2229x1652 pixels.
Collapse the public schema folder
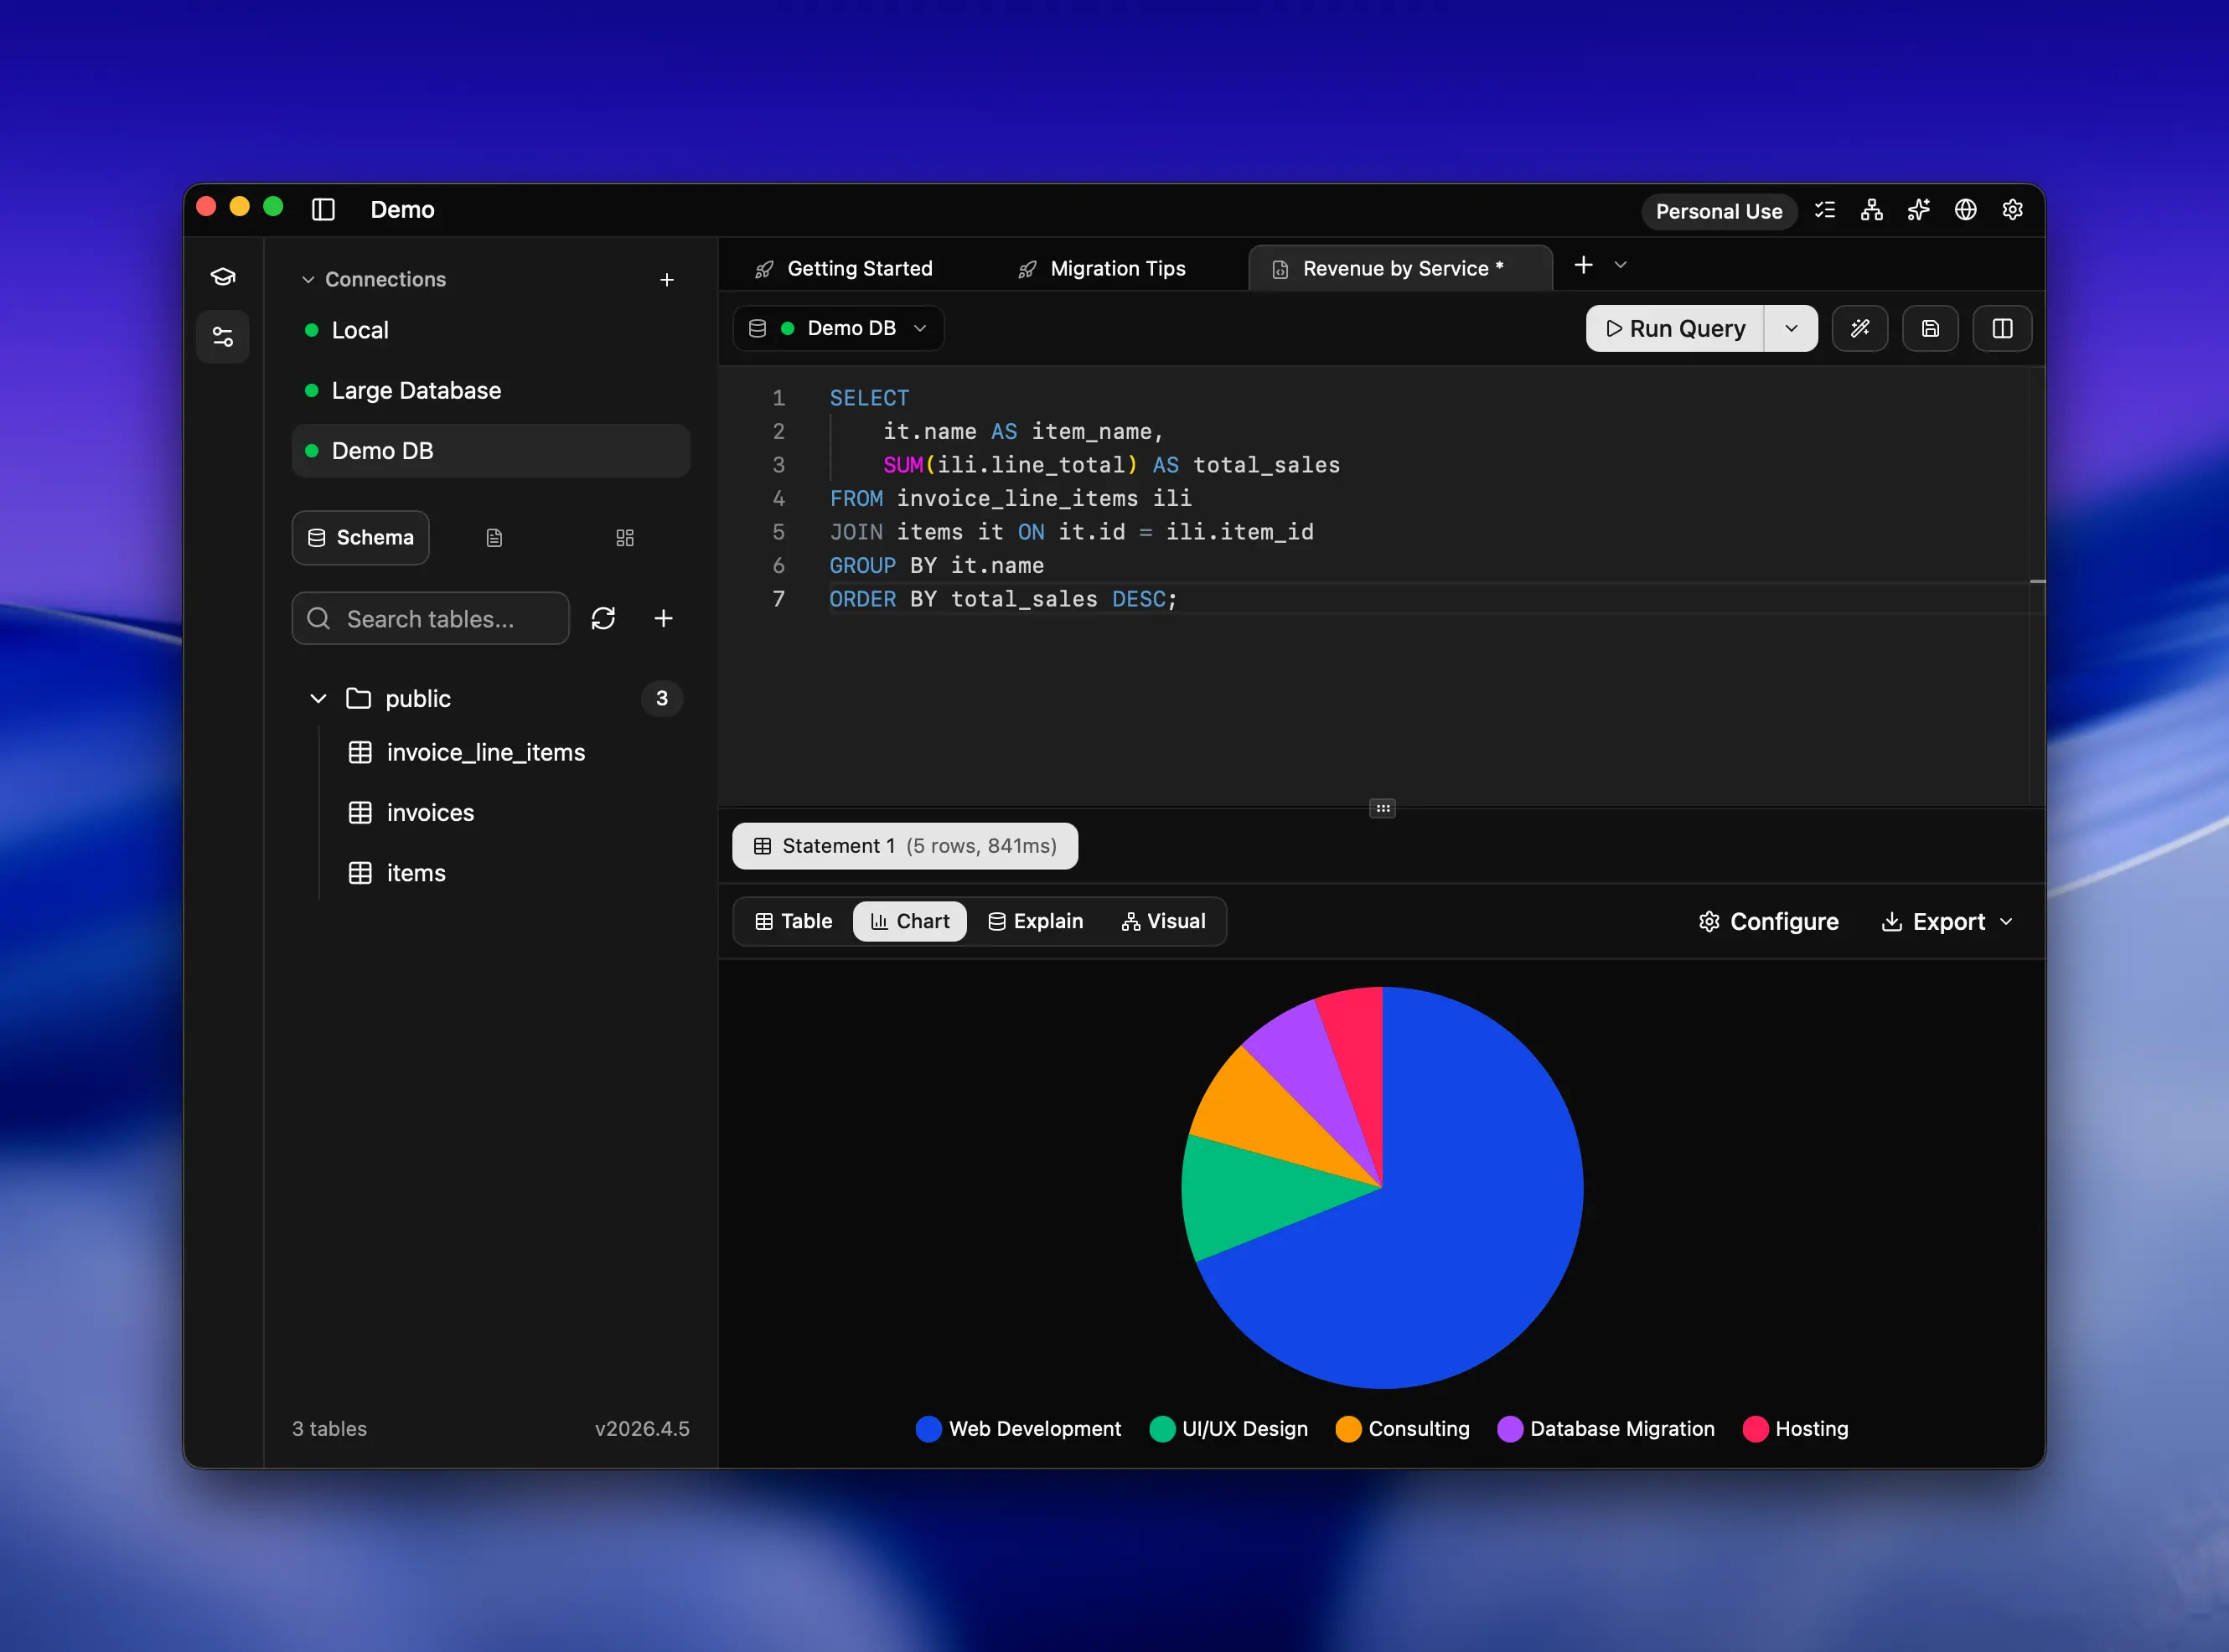(x=317, y=698)
